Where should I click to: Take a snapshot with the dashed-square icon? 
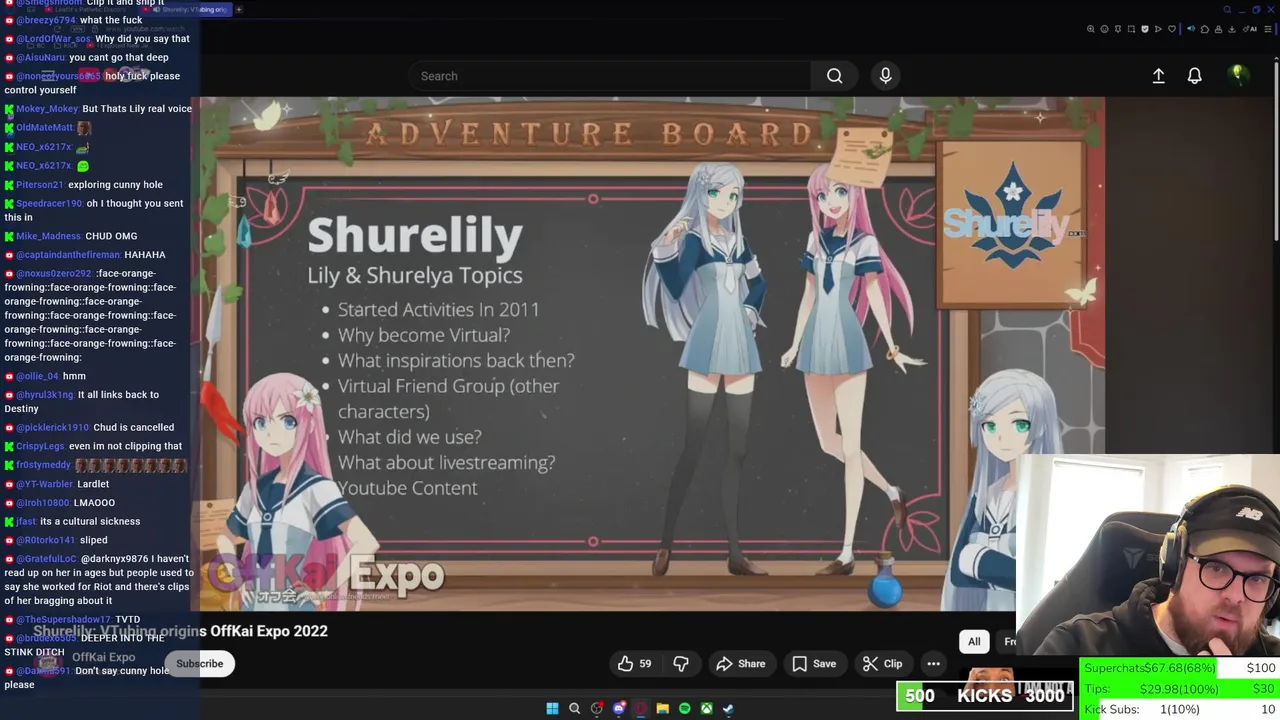pyautogui.click(x=1131, y=29)
